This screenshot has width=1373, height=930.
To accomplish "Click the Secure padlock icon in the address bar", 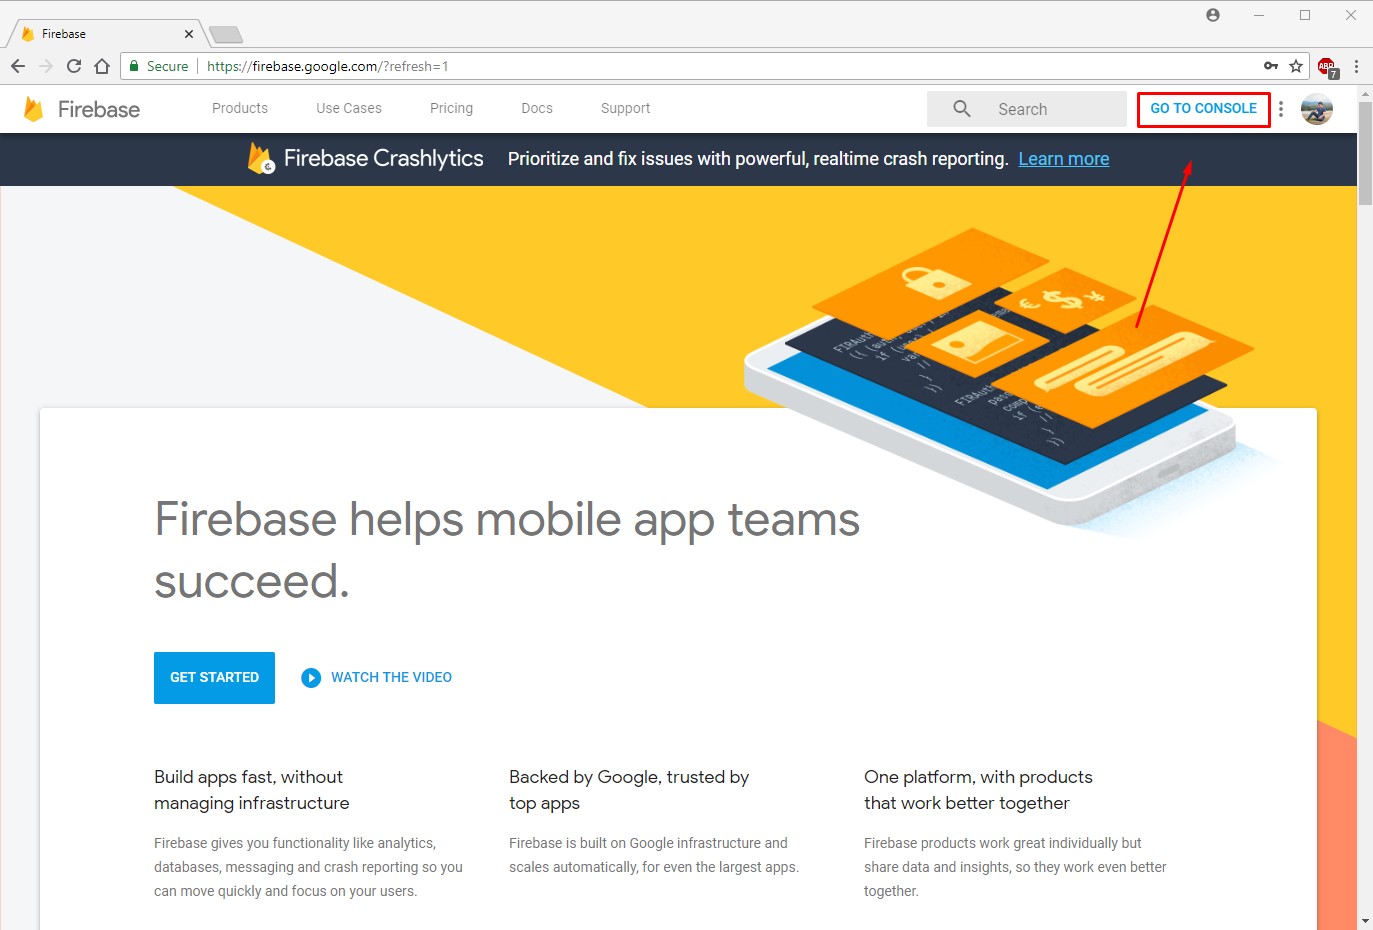I will click(x=134, y=66).
